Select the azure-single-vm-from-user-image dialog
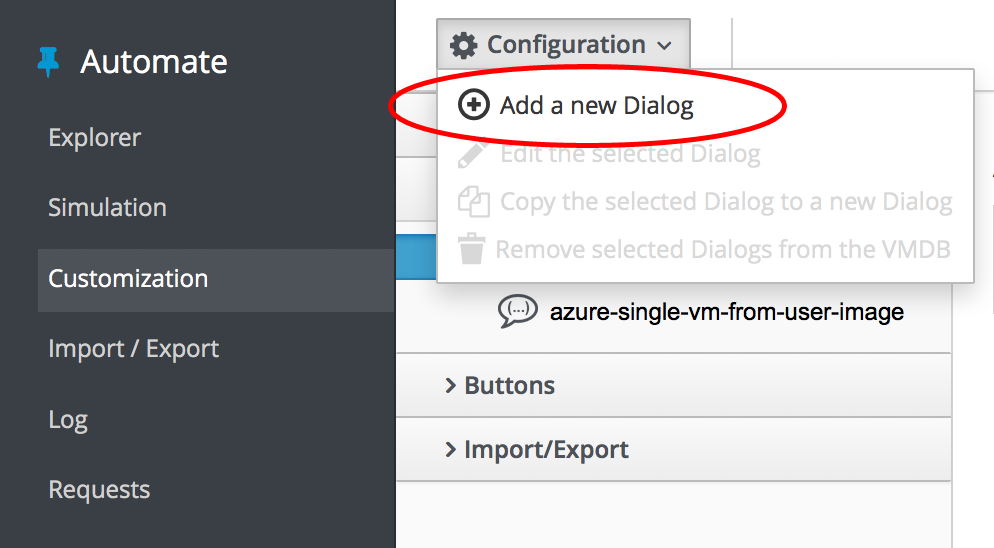This screenshot has height=548, width=994. pyautogui.click(x=726, y=312)
